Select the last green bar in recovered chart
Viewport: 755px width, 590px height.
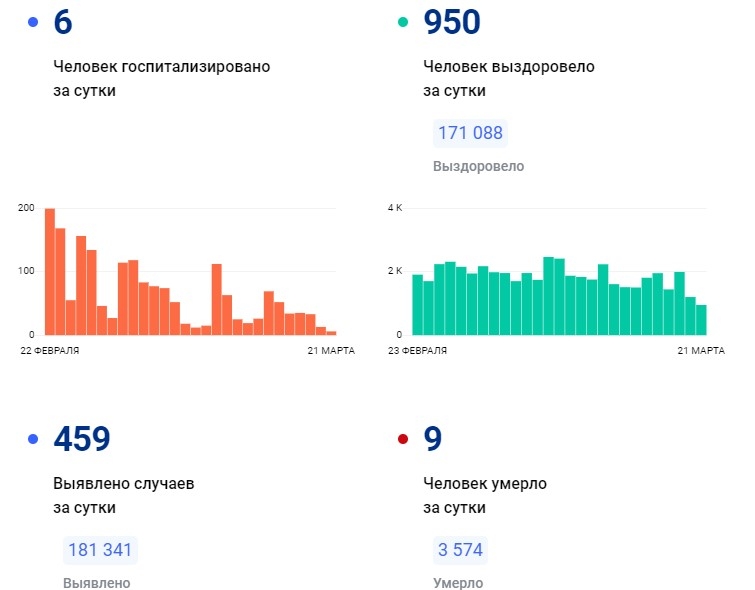point(701,319)
